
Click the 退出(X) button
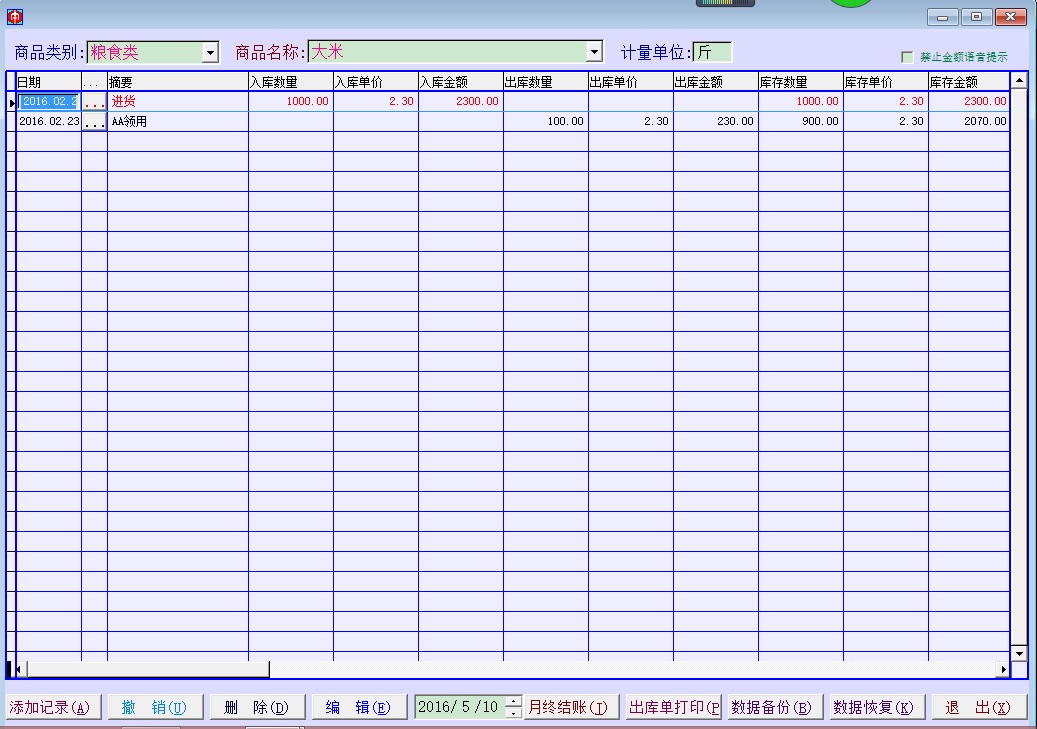coord(980,707)
